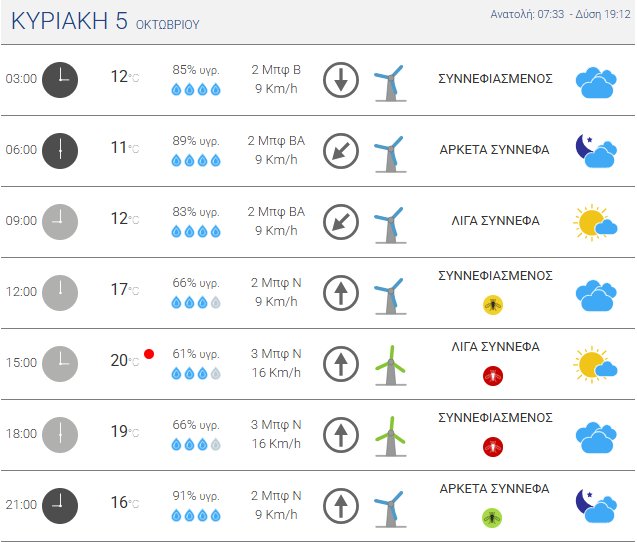Click the Ανατολή 07:33 sunrise text

(528, 14)
